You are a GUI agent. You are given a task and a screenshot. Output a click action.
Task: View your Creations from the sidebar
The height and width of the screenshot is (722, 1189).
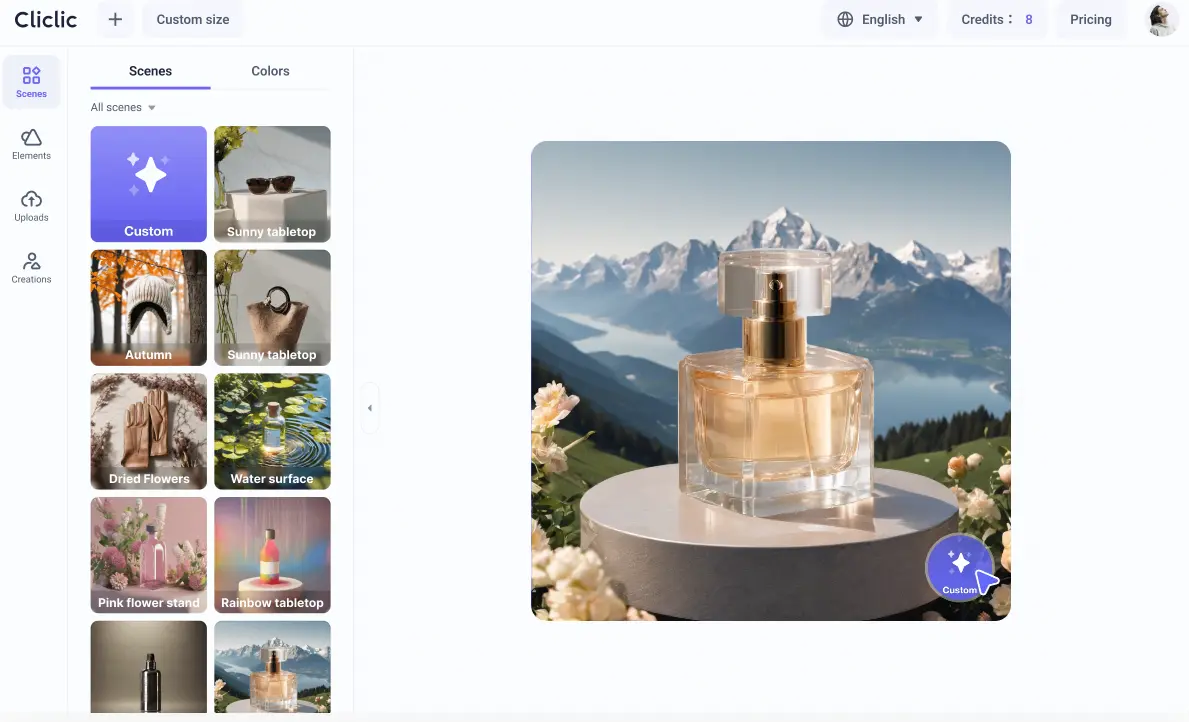(x=31, y=268)
